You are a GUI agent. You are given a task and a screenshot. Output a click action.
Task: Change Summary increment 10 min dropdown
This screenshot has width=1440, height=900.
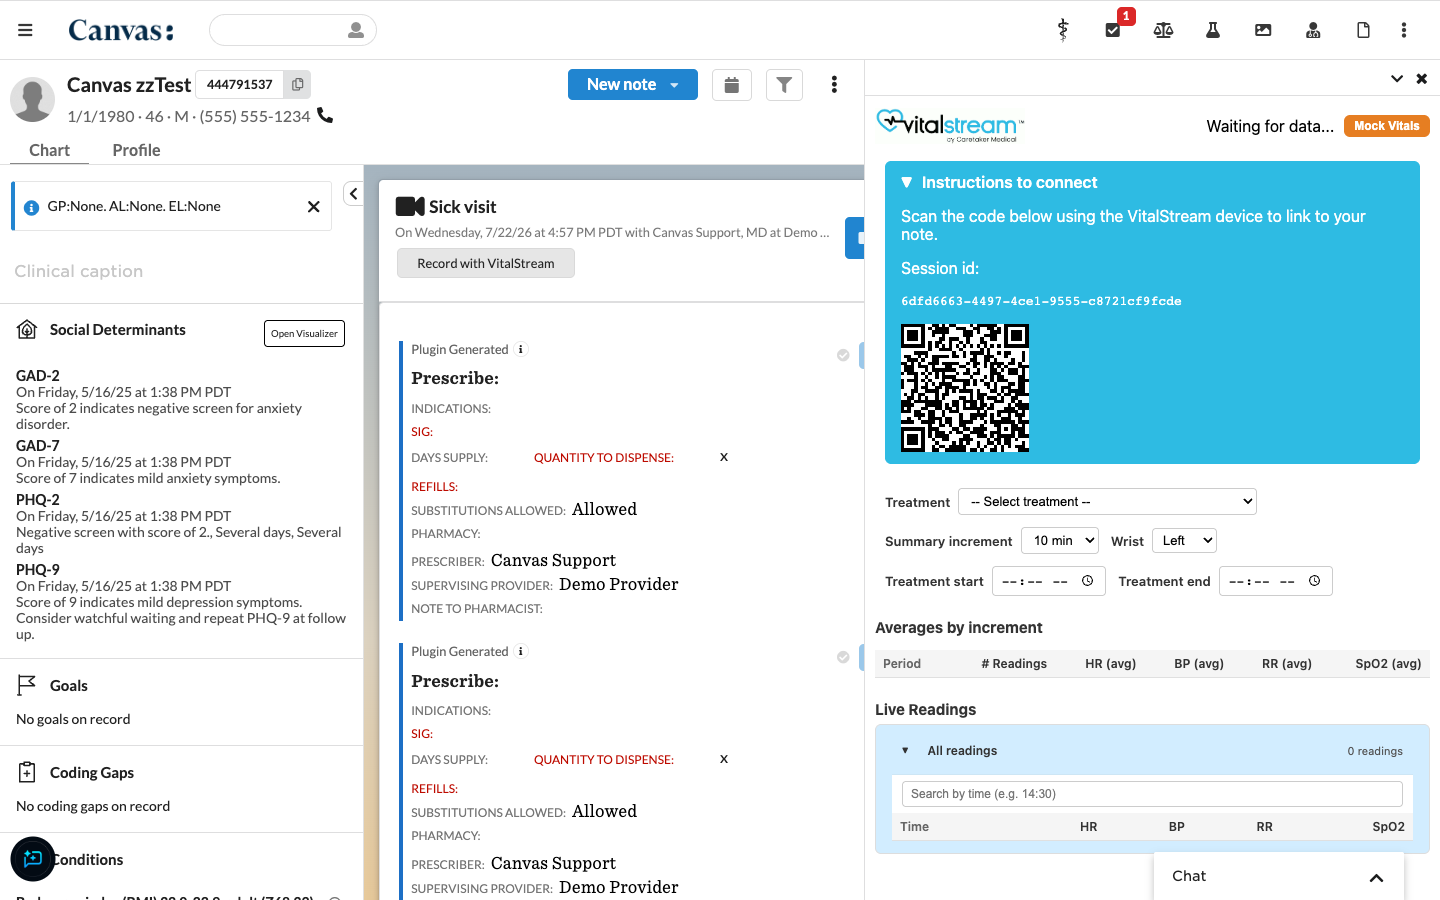(1060, 541)
